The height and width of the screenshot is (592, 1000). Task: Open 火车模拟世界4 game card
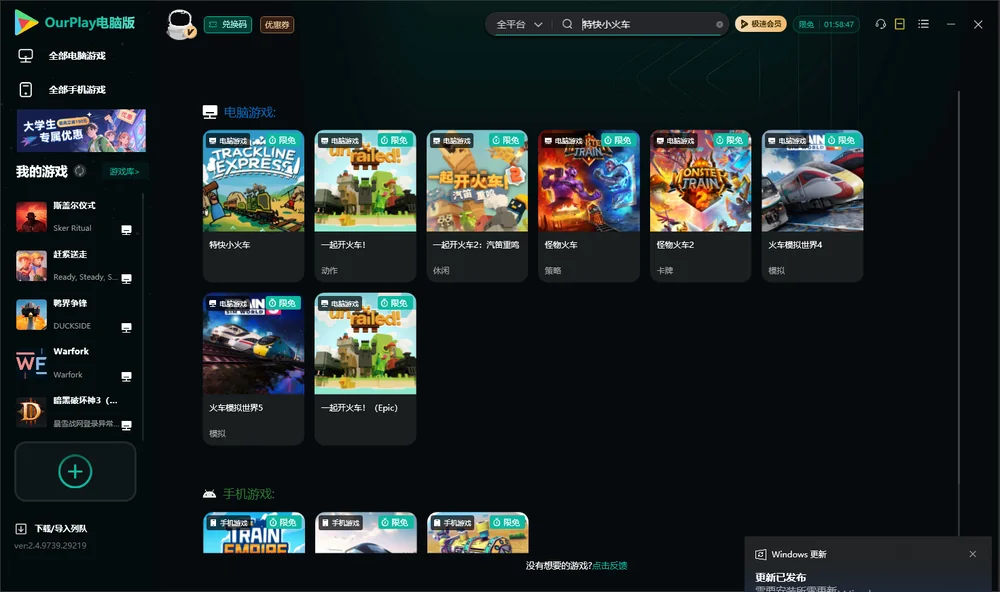pyautogui.click(x=812, y=205)
